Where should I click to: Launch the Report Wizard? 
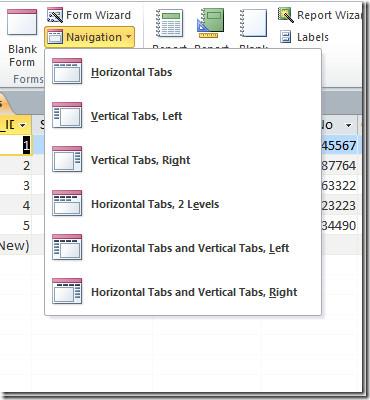(320, 15)
